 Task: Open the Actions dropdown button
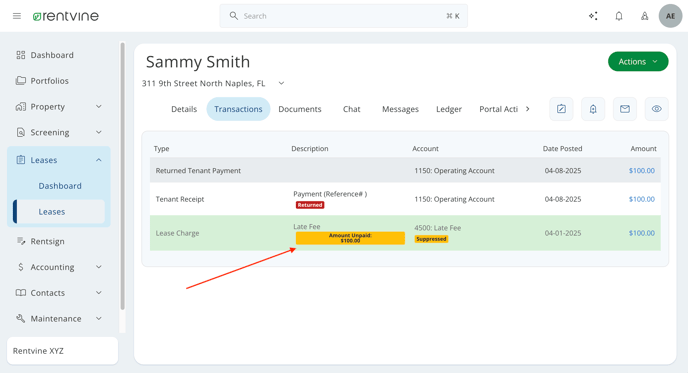click(638, 61)
